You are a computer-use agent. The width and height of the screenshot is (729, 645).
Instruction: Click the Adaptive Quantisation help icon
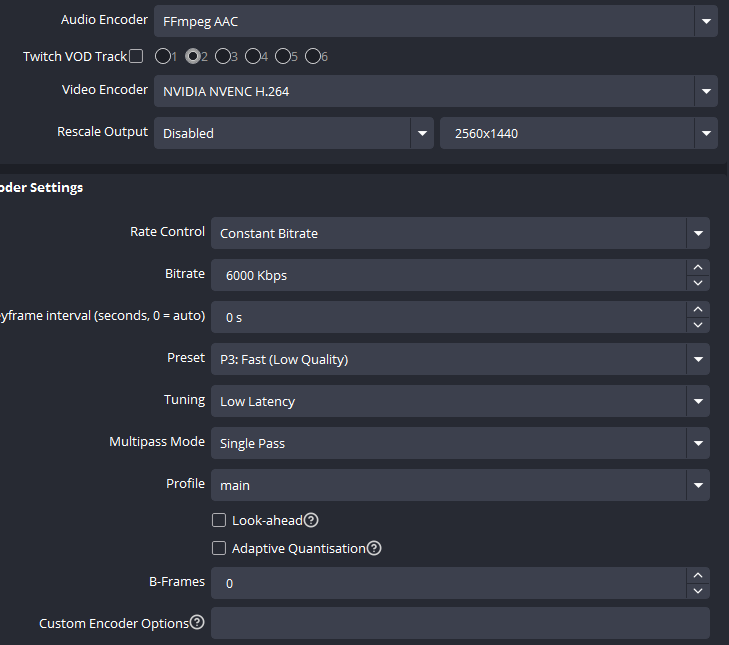click(x=374, y=548)
